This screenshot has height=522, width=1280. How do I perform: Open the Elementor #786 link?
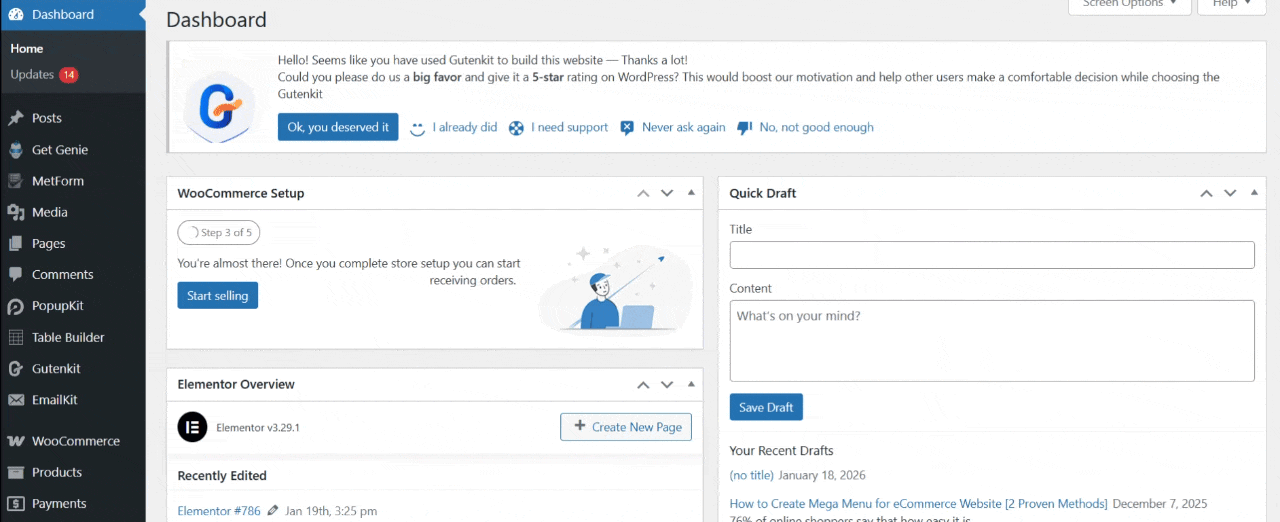pyautogui.click(x=219, y=511)
